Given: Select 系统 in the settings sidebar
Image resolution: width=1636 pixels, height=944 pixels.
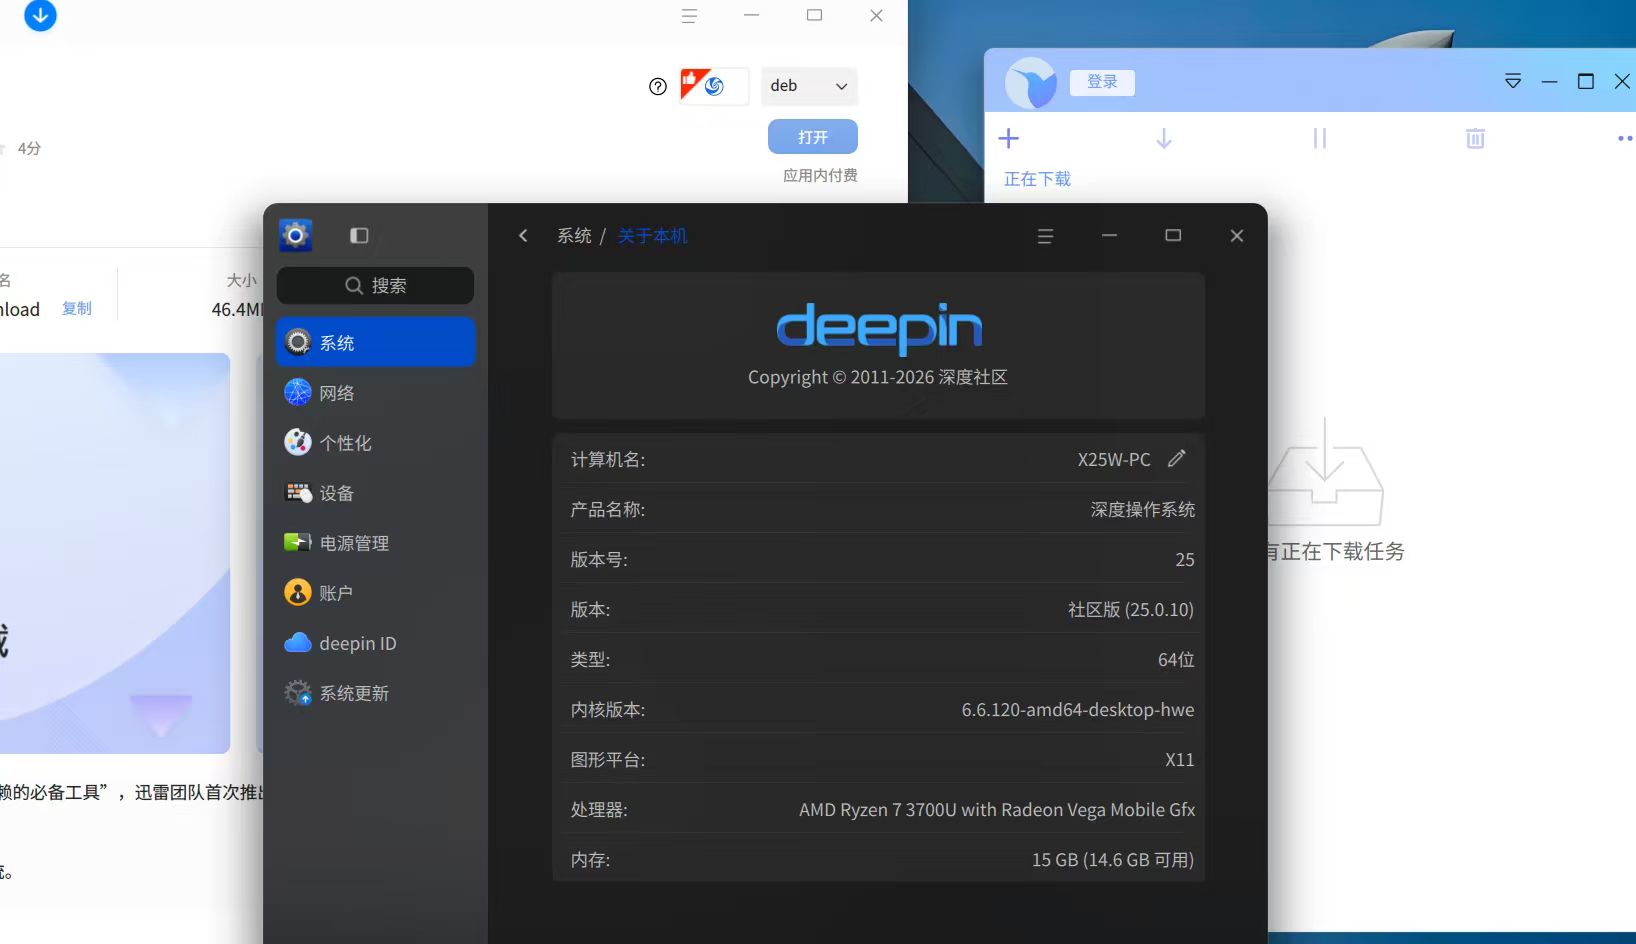Looking at the screenshot, I should pyautogui.click(x=375, y=342).
